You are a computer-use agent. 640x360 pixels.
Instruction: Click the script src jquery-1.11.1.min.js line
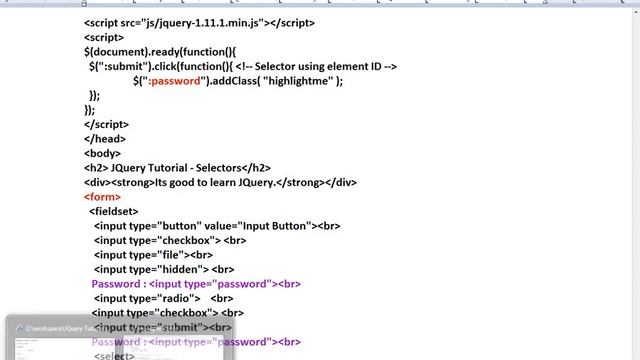pos(199,23)
